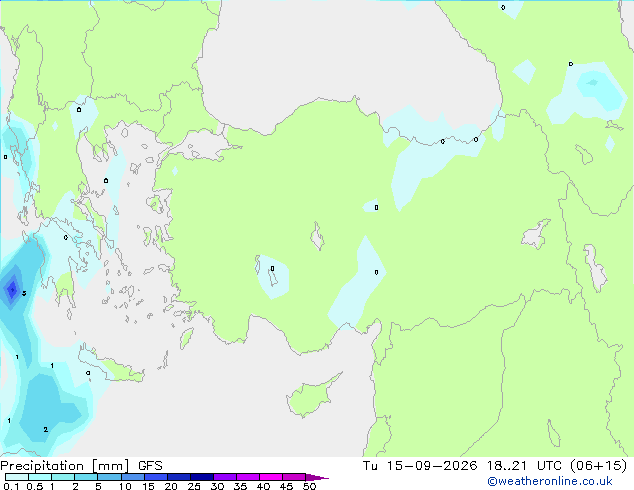The height and width of the screenshot is (490, 634).
Task: Select the purple 30 mm legend swatch
Action: point(225,477)
